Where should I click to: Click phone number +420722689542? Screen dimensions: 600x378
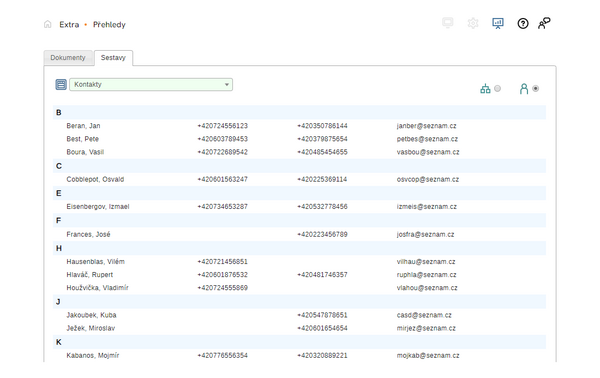point(223,152)
